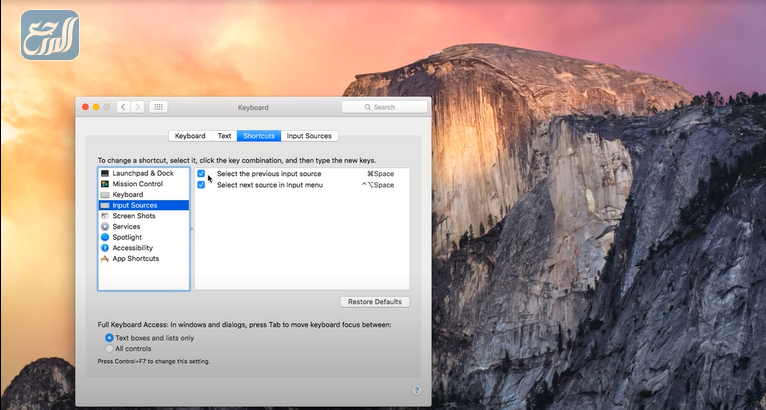Select the Screen Shots icon

pos(105,216)
